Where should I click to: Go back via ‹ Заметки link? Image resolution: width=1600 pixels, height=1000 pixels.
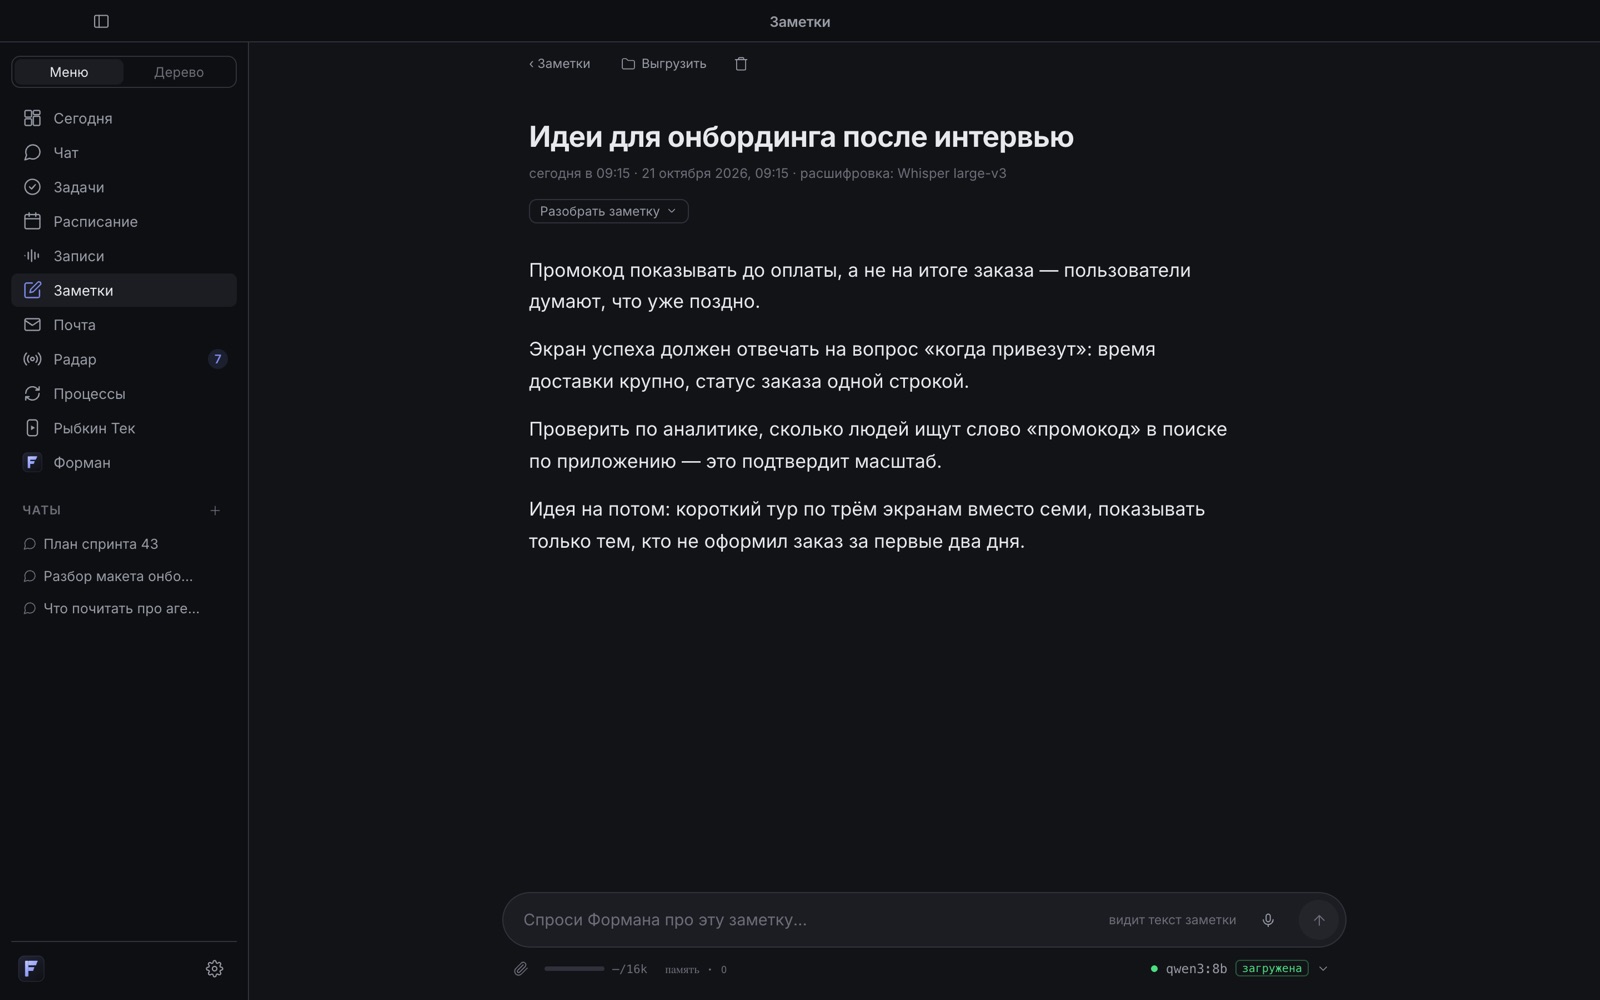click(560, 63)
